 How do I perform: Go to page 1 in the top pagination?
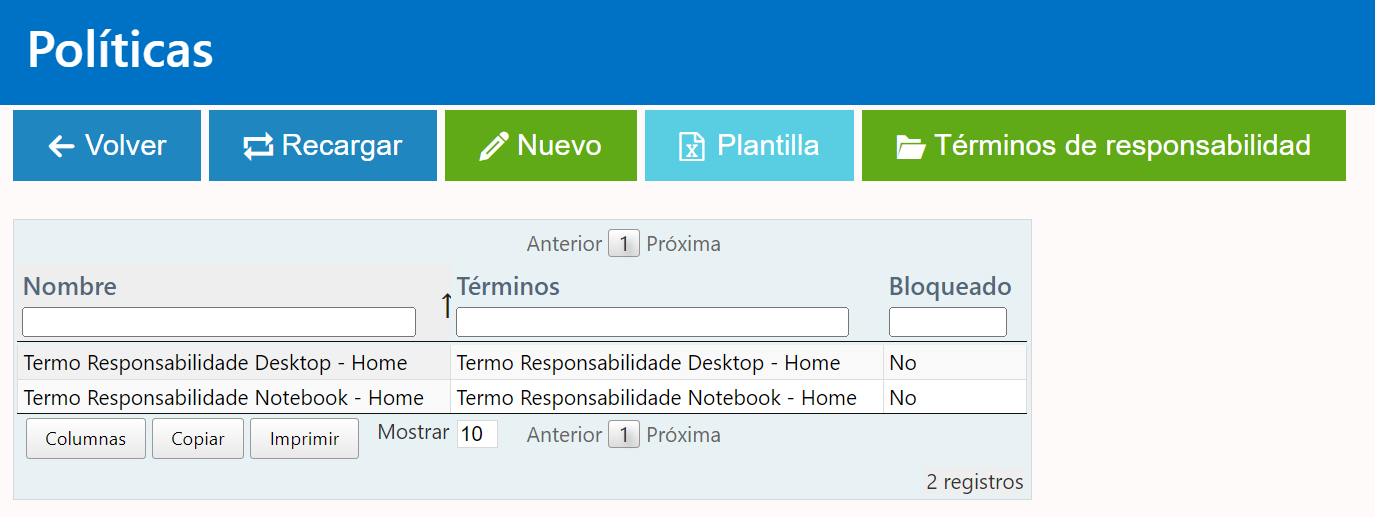click(623, 244)
